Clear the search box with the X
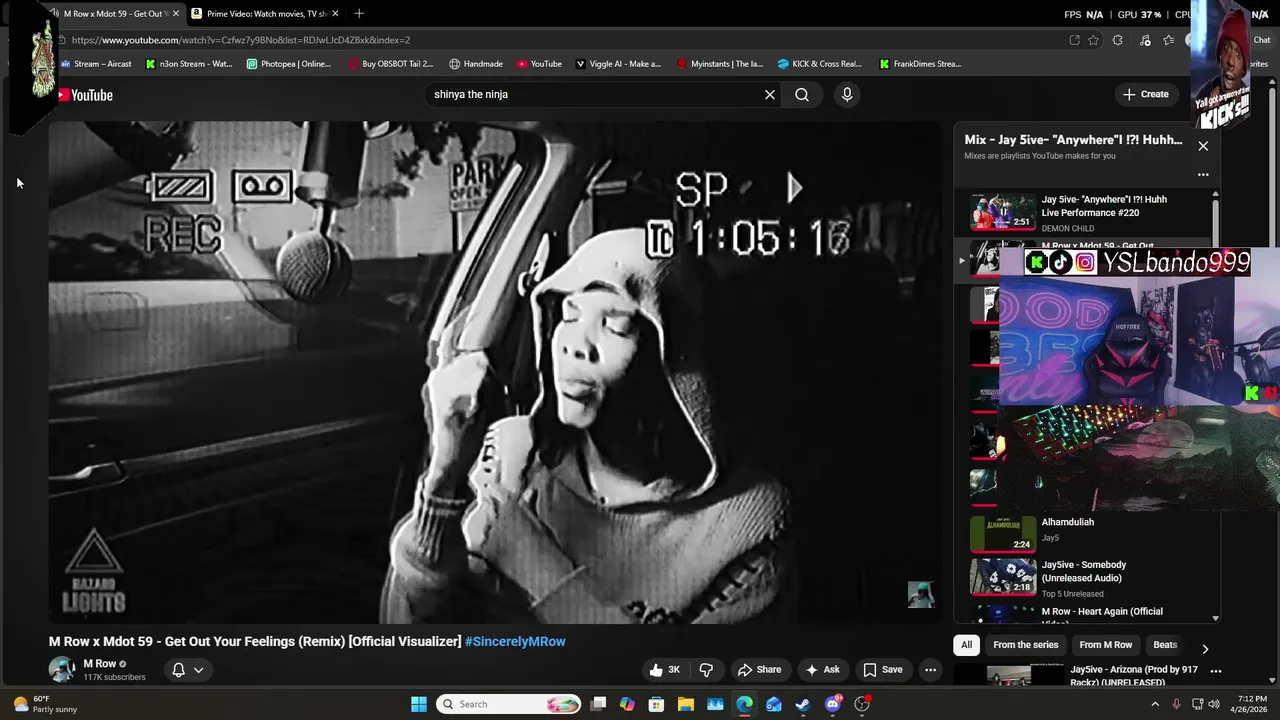The height and width of the screenshot is (720, 1280). (770, 94)
